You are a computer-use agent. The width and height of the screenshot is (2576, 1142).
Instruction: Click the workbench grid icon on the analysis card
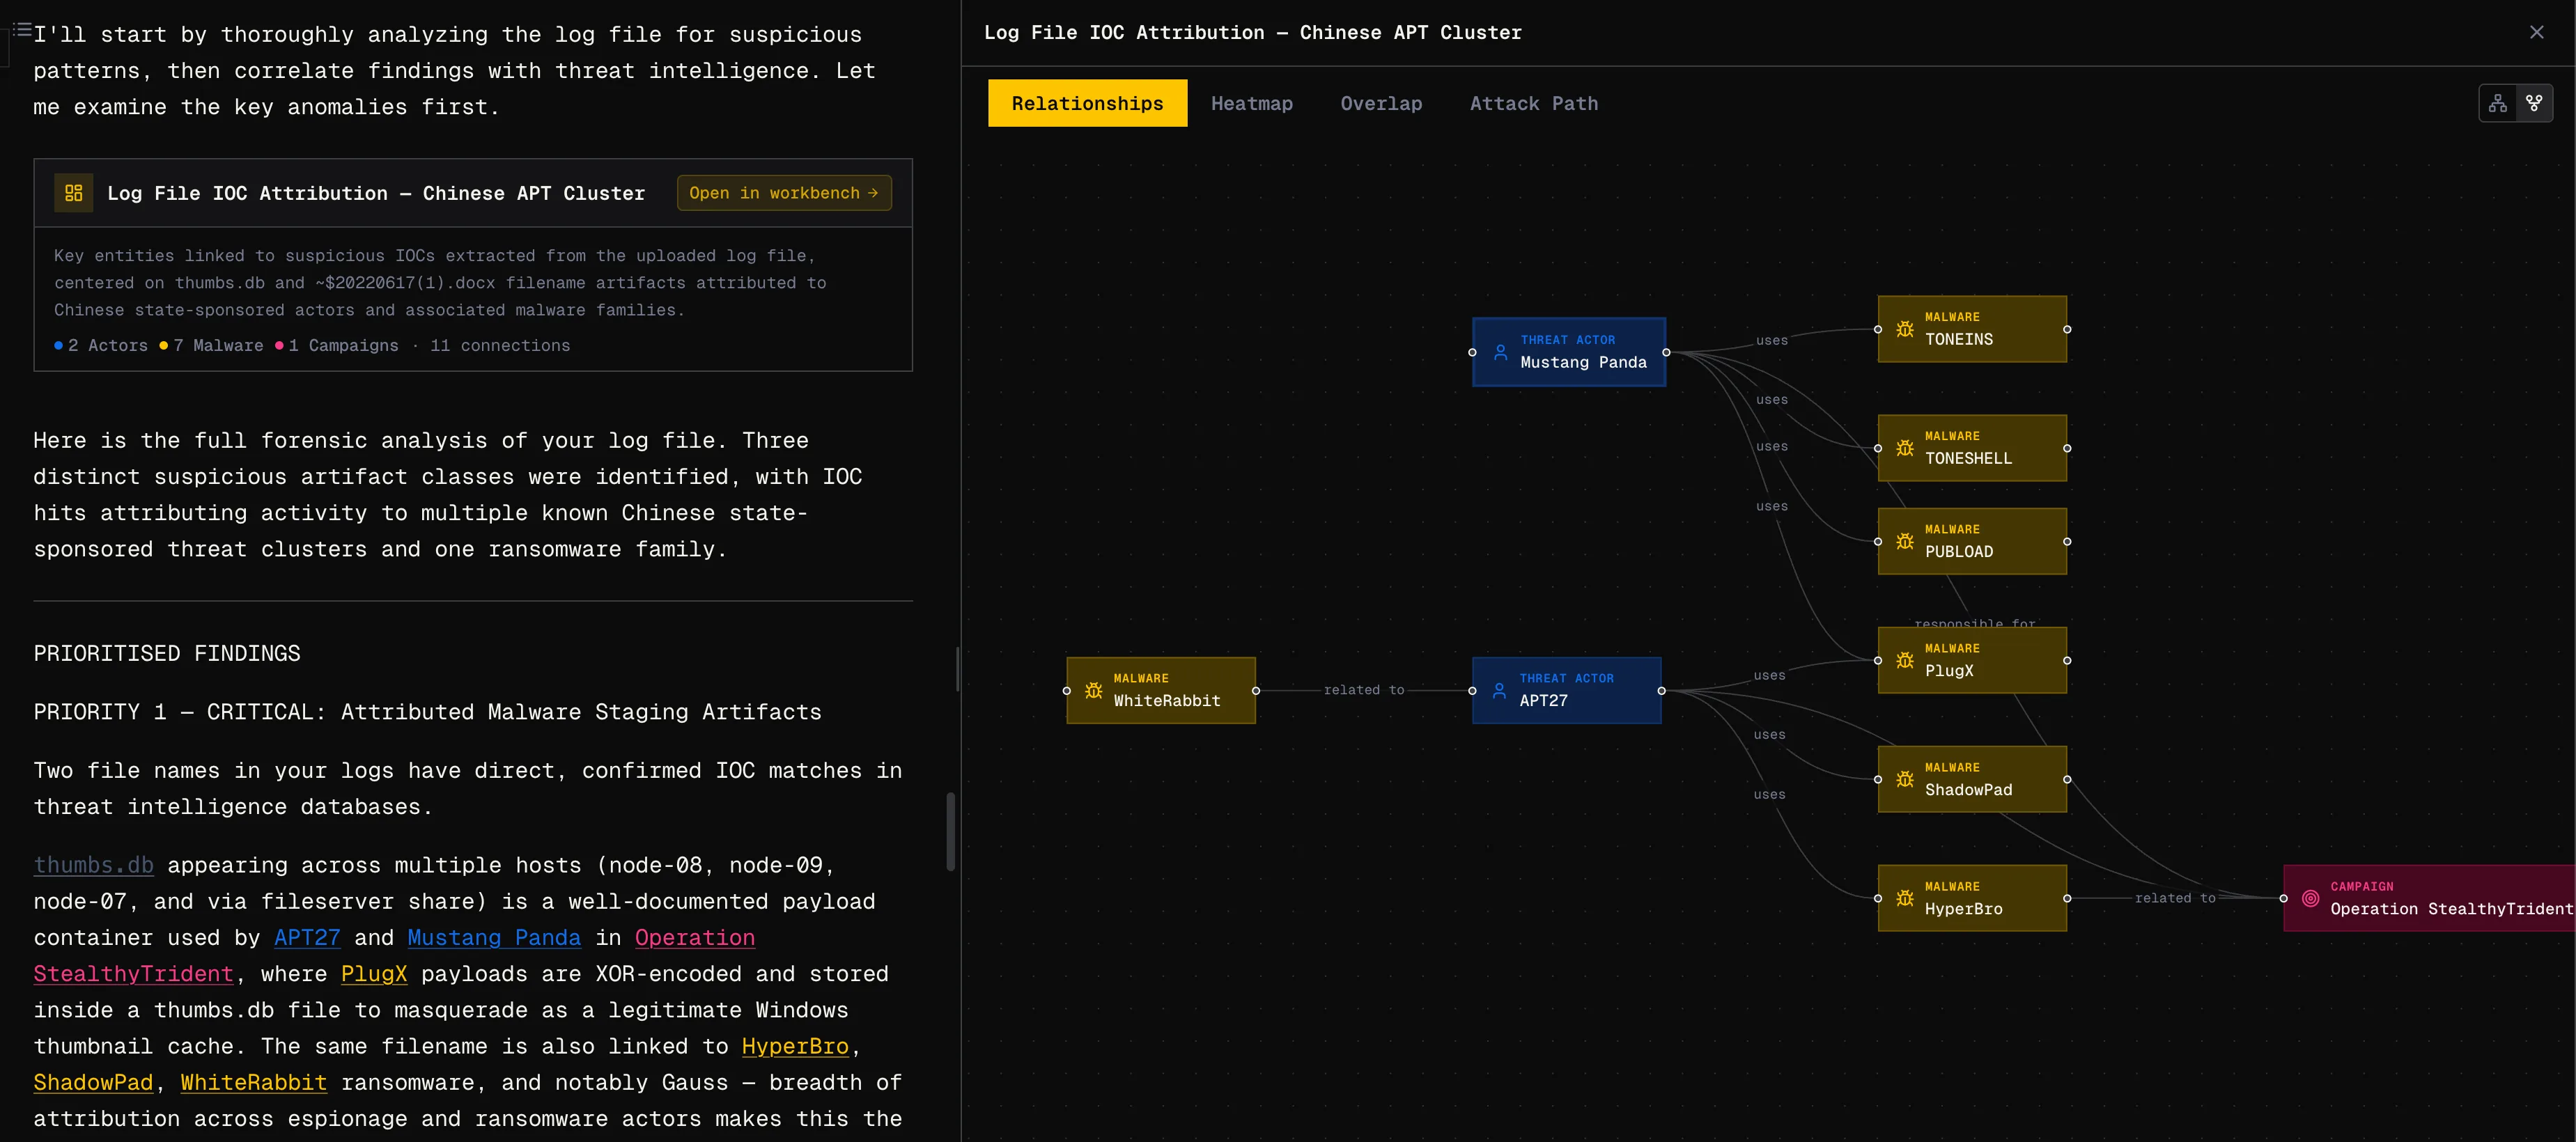click(73, 192)
